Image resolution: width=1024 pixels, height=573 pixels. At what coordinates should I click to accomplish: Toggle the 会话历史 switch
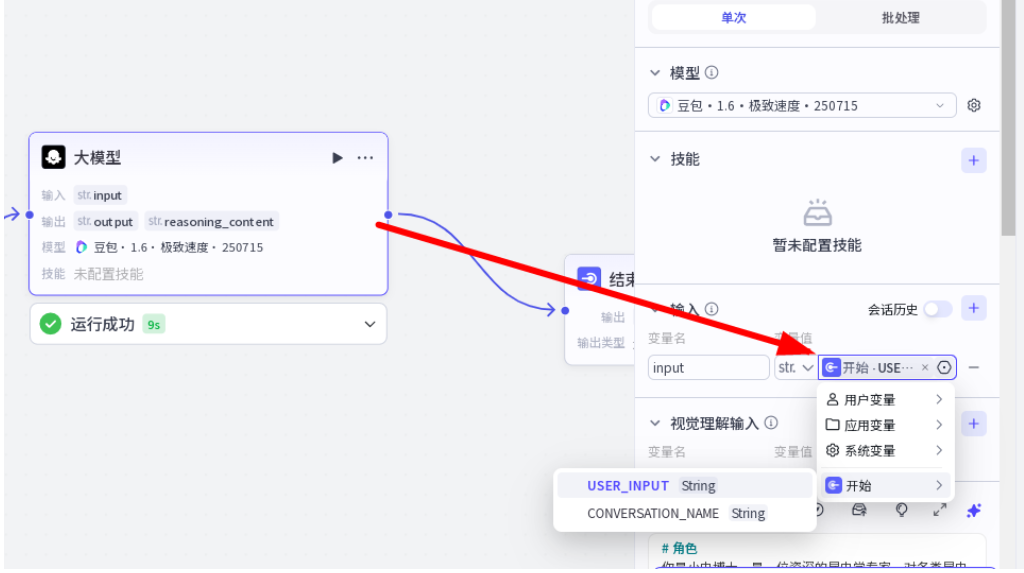click(937, 309)
